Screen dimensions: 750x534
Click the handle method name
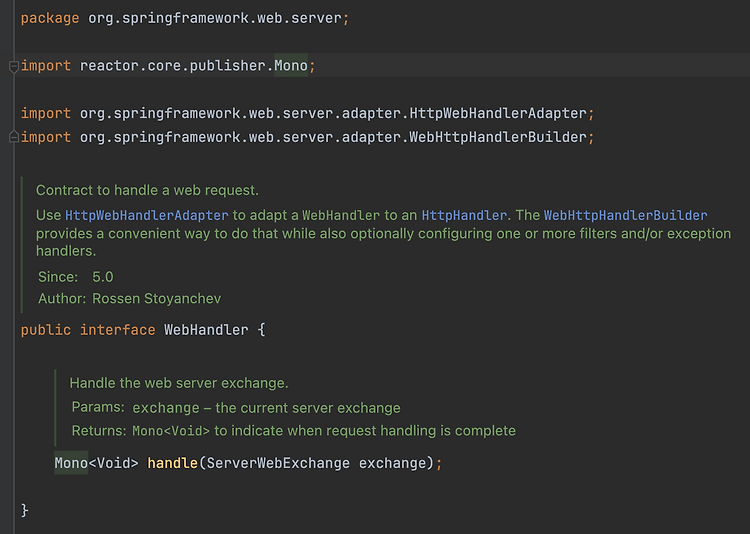(x=172, y=463)
